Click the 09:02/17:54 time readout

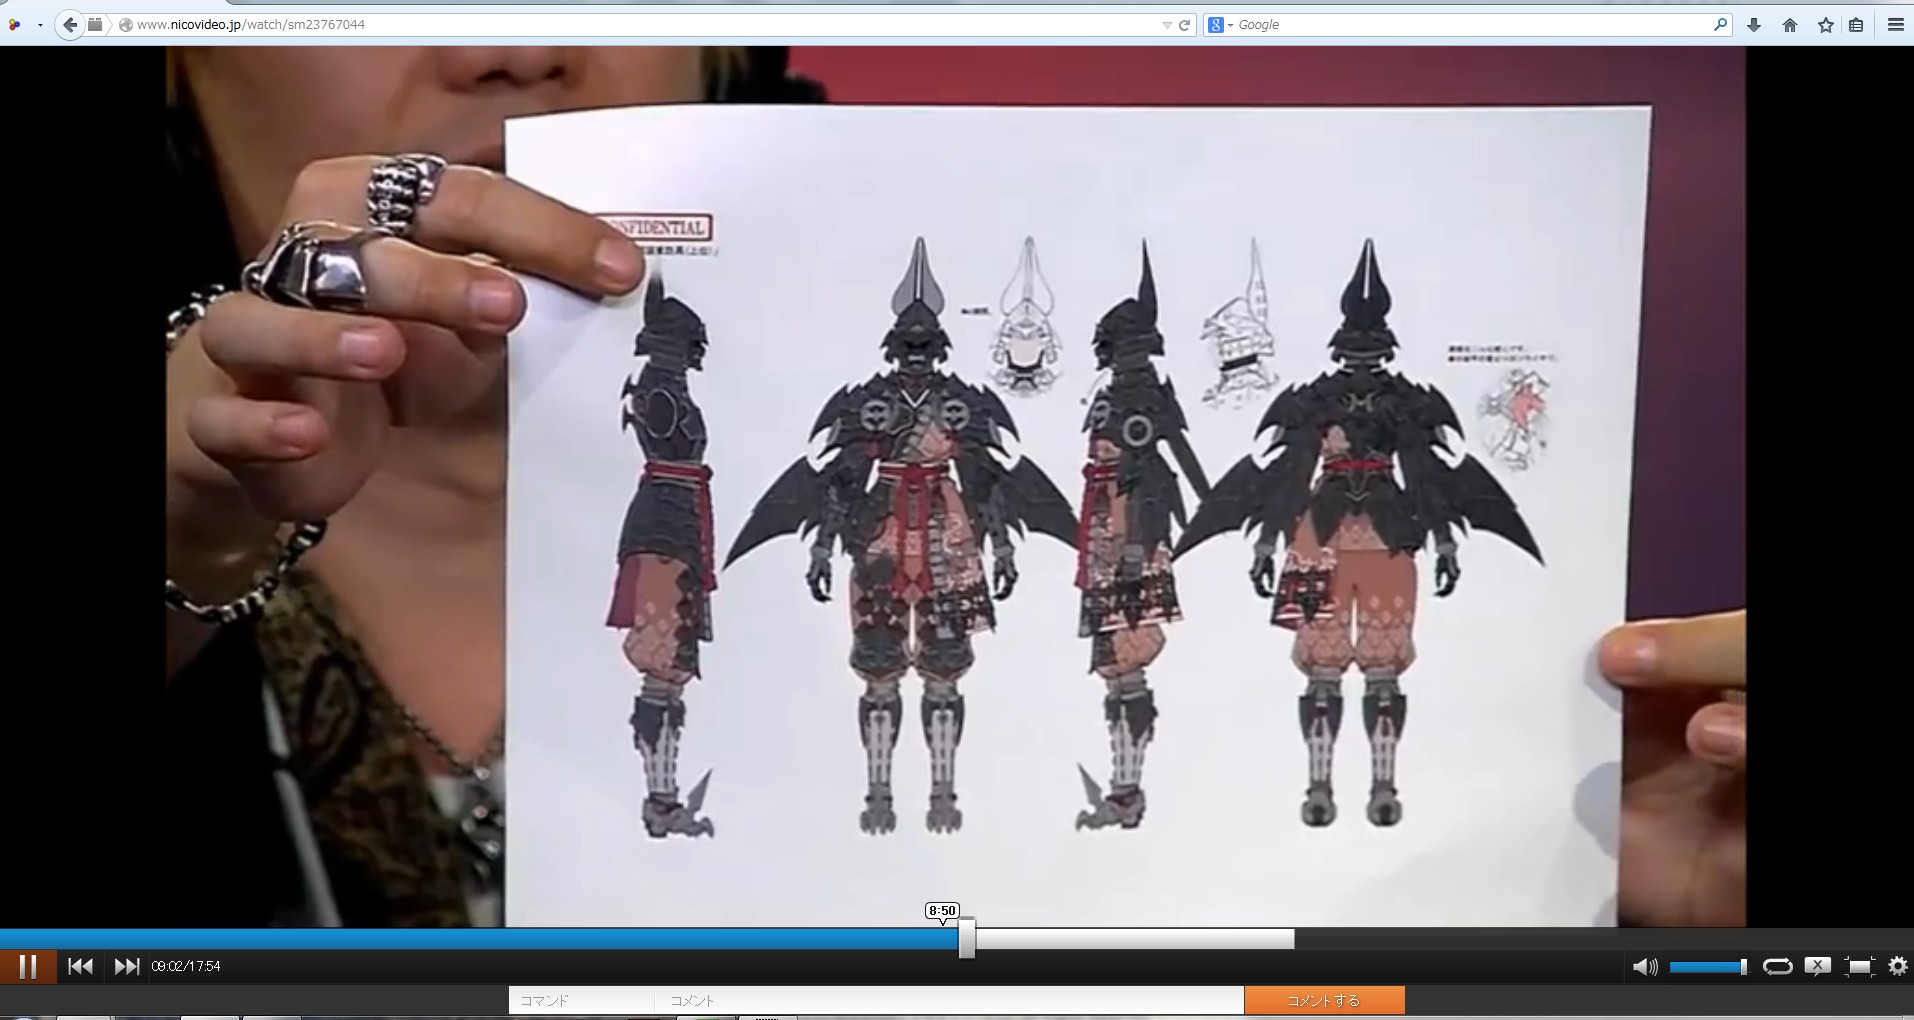tap(185, 967)
